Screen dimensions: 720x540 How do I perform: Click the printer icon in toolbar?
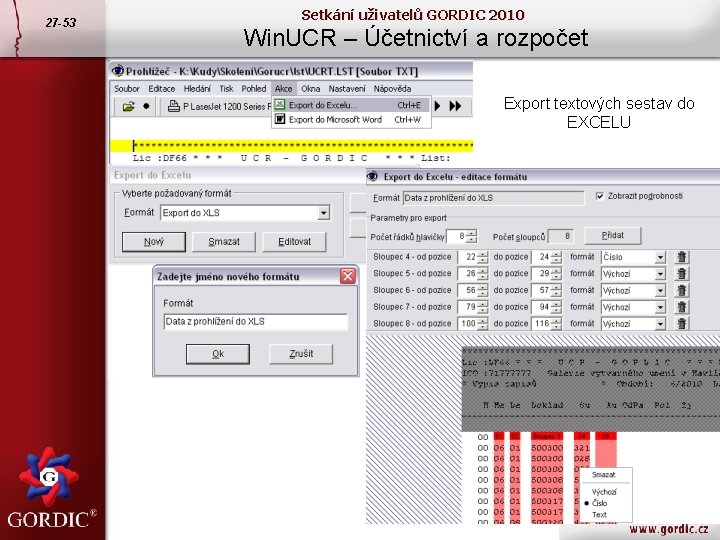pos(174,107)
